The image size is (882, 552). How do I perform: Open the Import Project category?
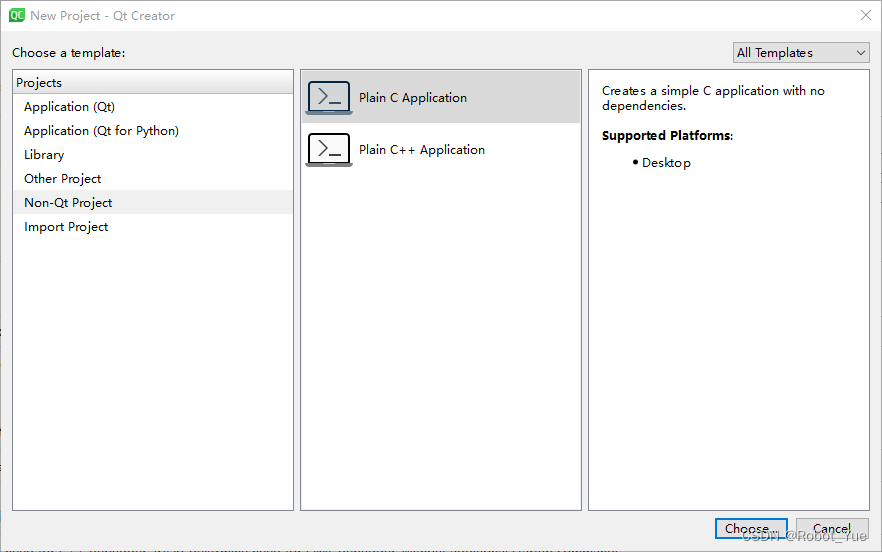coord(152,227)
